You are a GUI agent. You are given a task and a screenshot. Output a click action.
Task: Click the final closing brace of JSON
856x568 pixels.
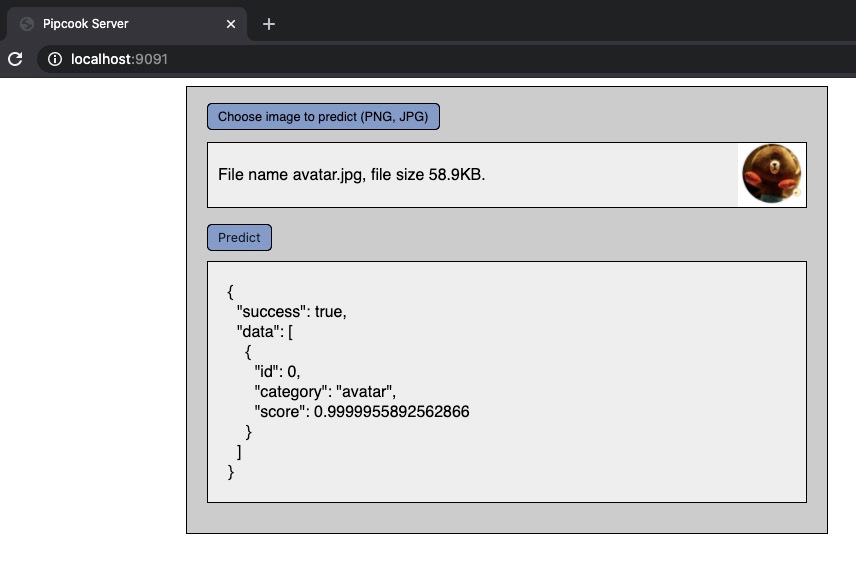(x=231, y=471)
